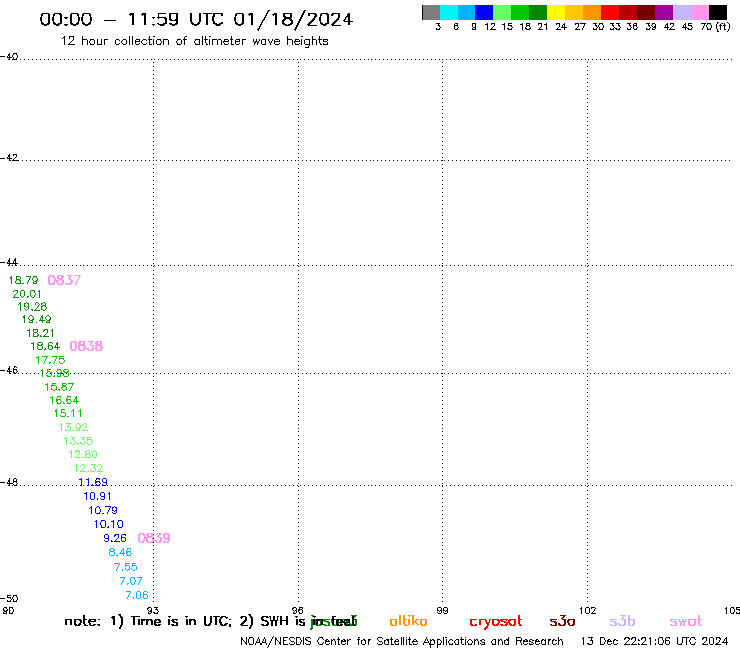Click the yellow 24 ft legend swatch
The width and height of the screenshot is (740, 650).
pos(556,12)
